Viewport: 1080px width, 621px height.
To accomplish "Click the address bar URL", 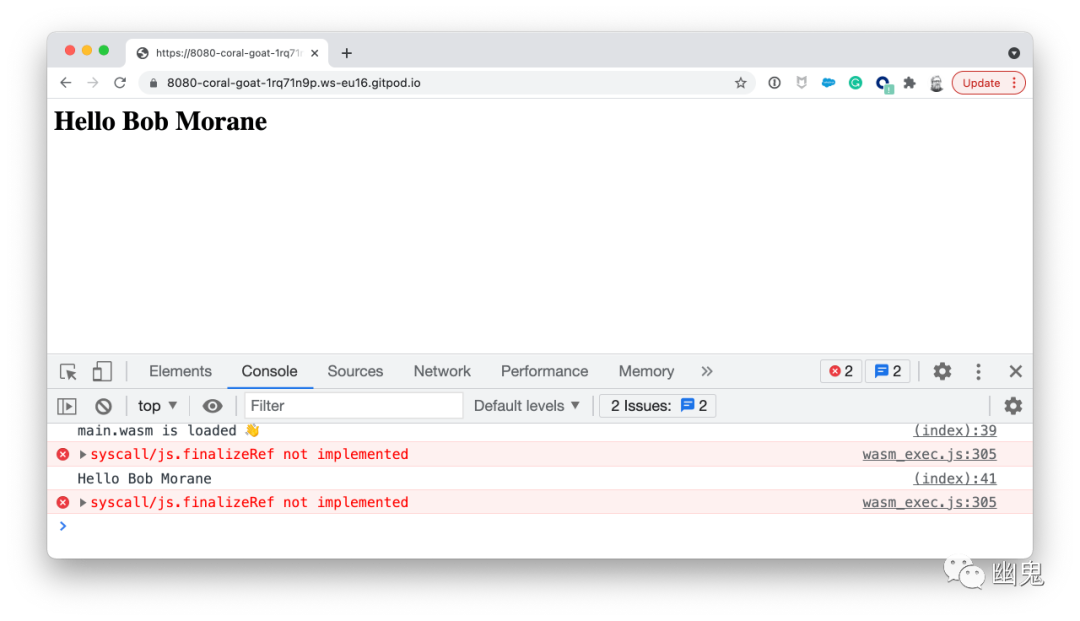I will (293, 83).
